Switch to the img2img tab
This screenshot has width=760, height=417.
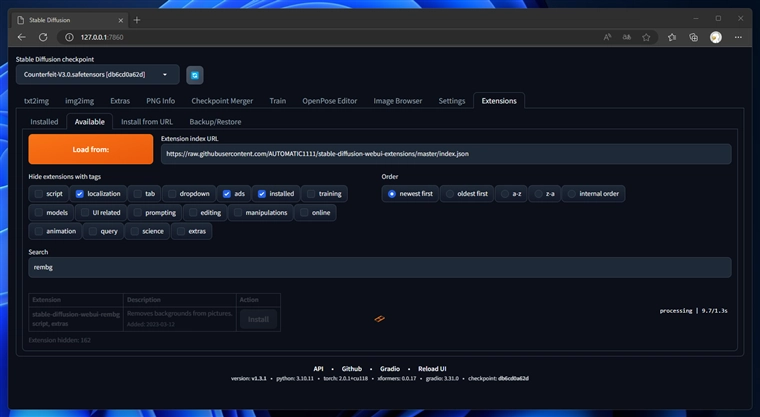click(x=79, y=101)
